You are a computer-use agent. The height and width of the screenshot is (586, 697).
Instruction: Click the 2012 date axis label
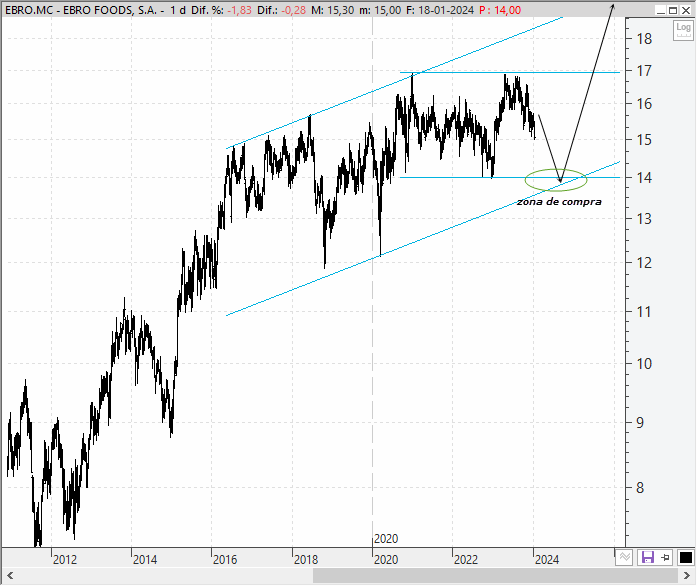65,559
